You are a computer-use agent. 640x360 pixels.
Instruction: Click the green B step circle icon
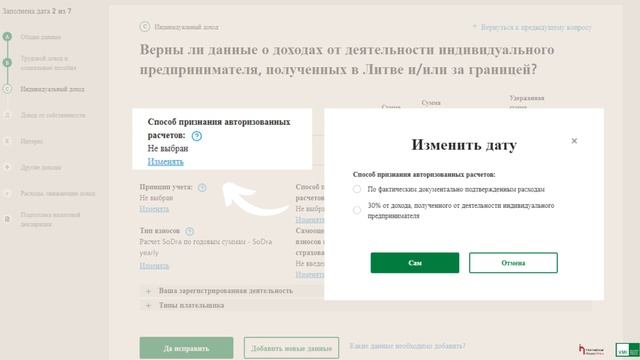(x=7, y=63)
